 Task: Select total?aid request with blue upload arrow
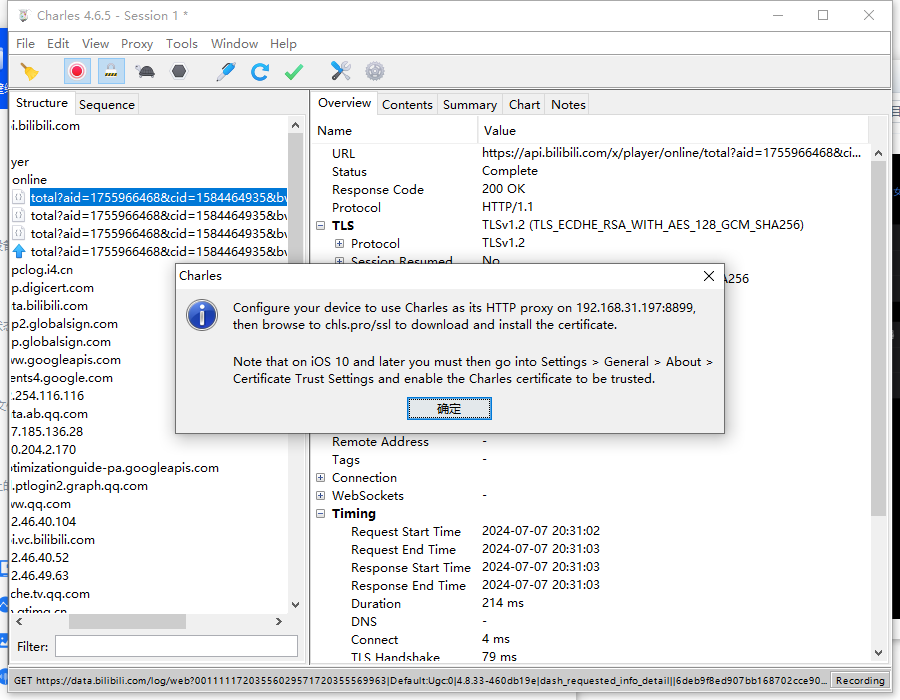click(x=158, y=251)
